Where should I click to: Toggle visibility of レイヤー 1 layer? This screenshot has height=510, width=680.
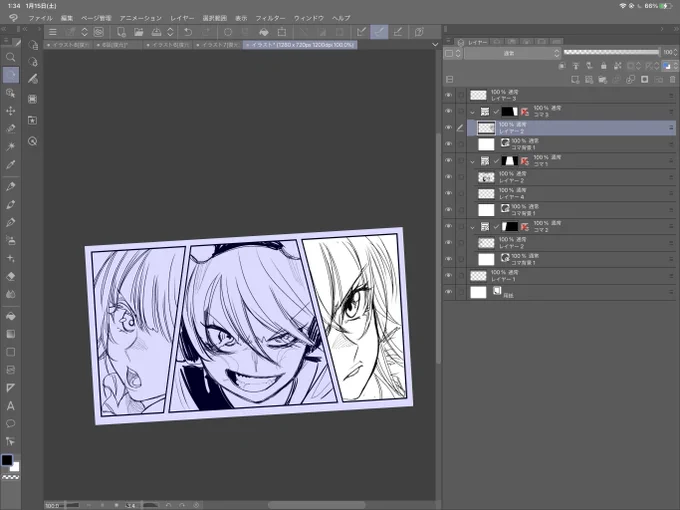click(449, 276)
